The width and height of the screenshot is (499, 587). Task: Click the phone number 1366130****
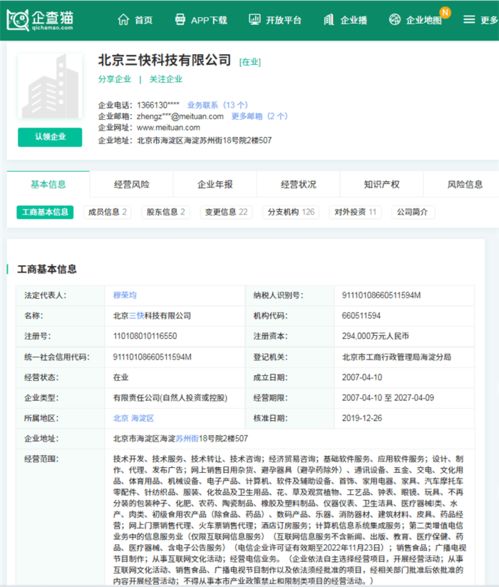(158, 105)
